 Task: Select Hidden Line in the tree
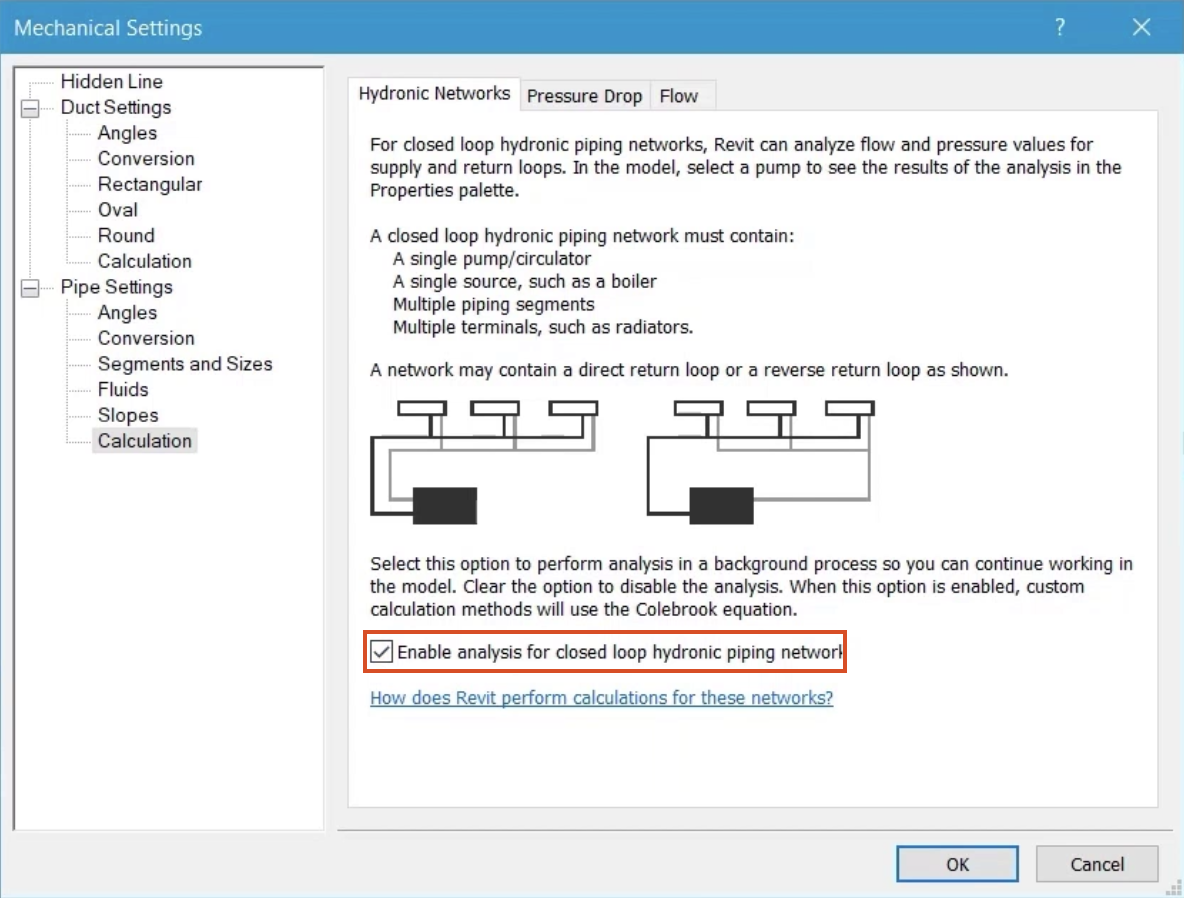point(112,82)
